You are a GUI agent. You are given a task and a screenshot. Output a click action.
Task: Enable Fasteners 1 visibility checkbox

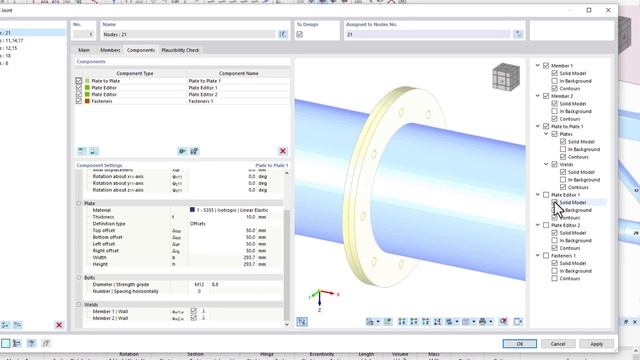546,256
